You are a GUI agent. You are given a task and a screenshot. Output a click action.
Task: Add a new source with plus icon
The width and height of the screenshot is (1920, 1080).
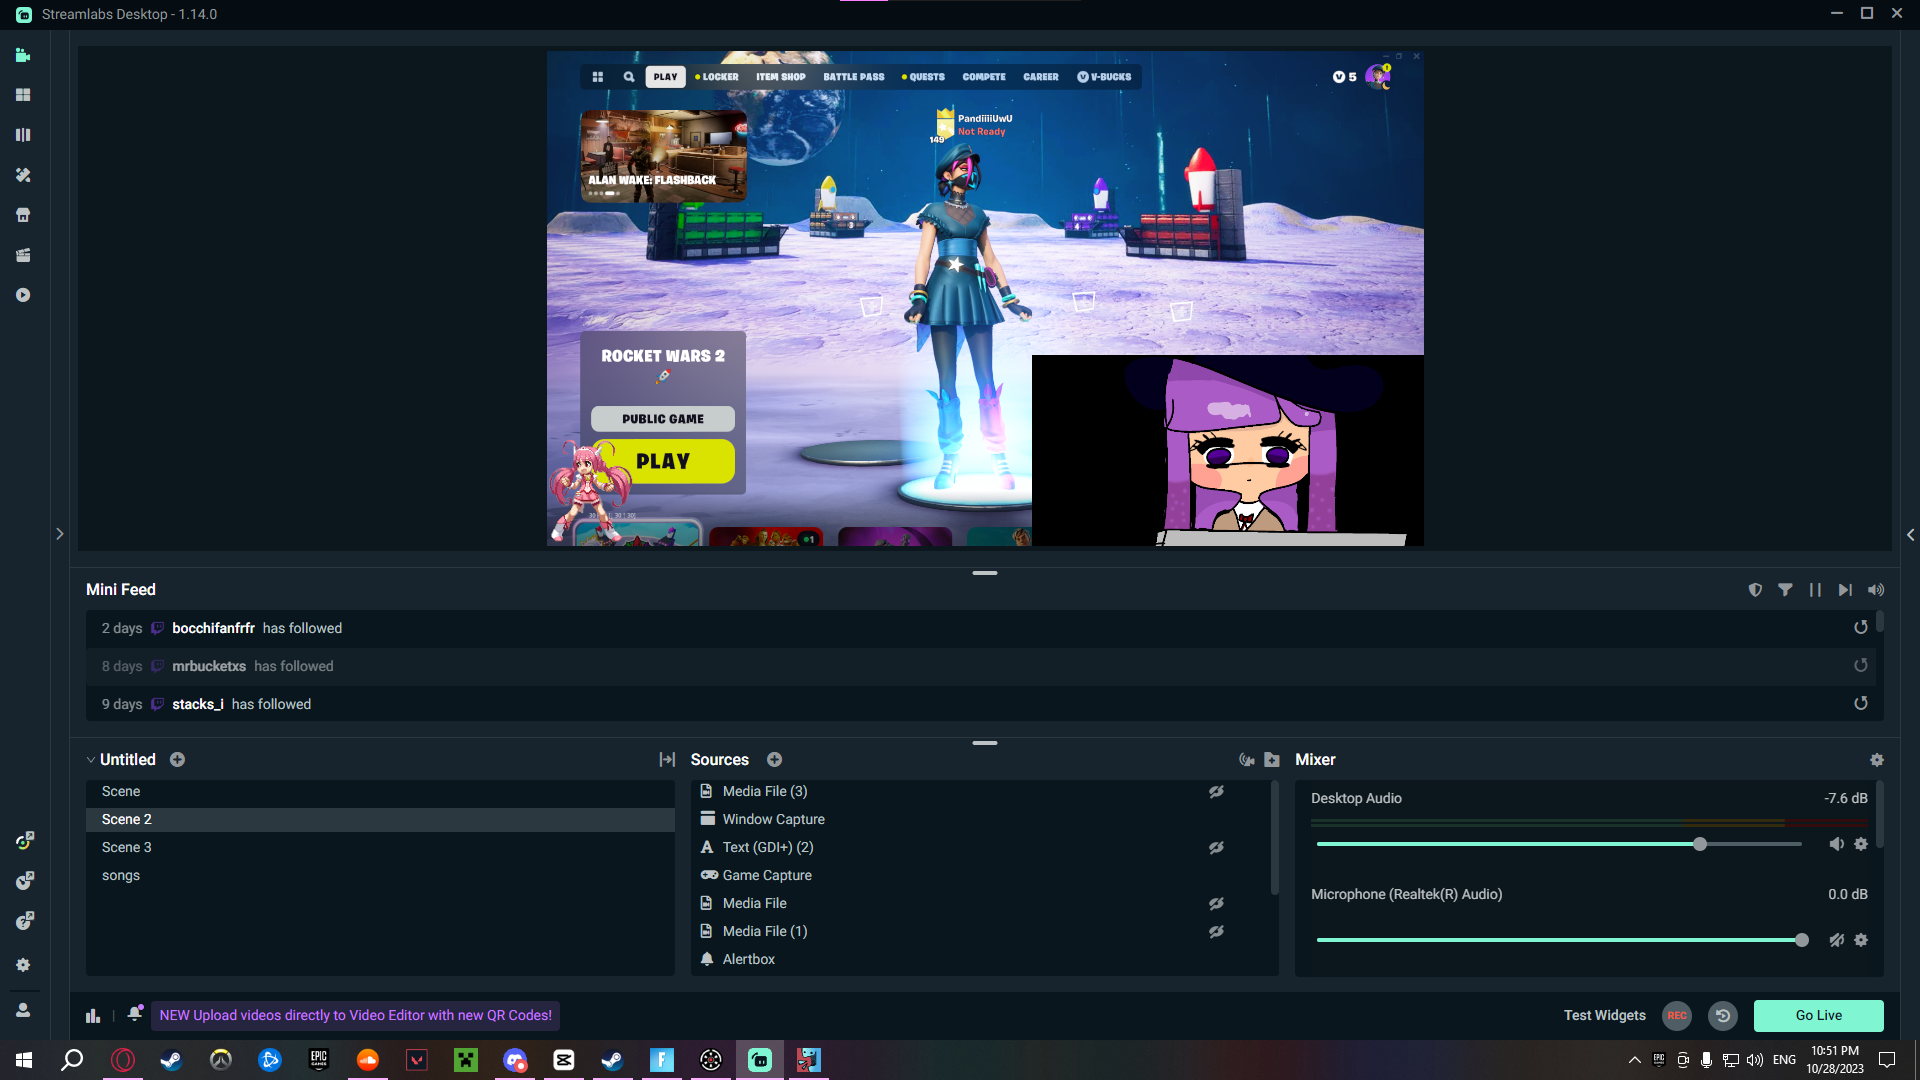click(774, 760)
